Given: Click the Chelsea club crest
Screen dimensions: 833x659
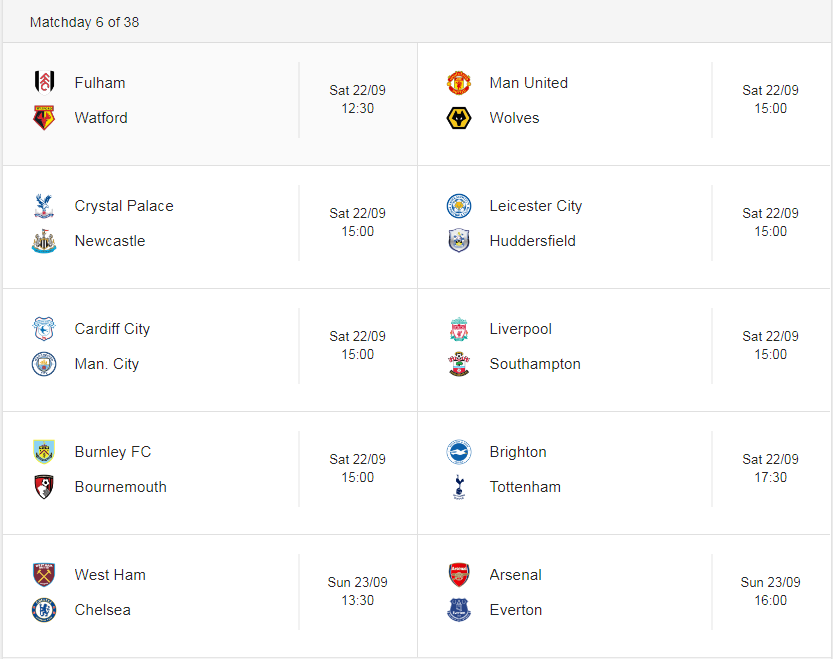Looking at the screenshot, I should (44, 610).
